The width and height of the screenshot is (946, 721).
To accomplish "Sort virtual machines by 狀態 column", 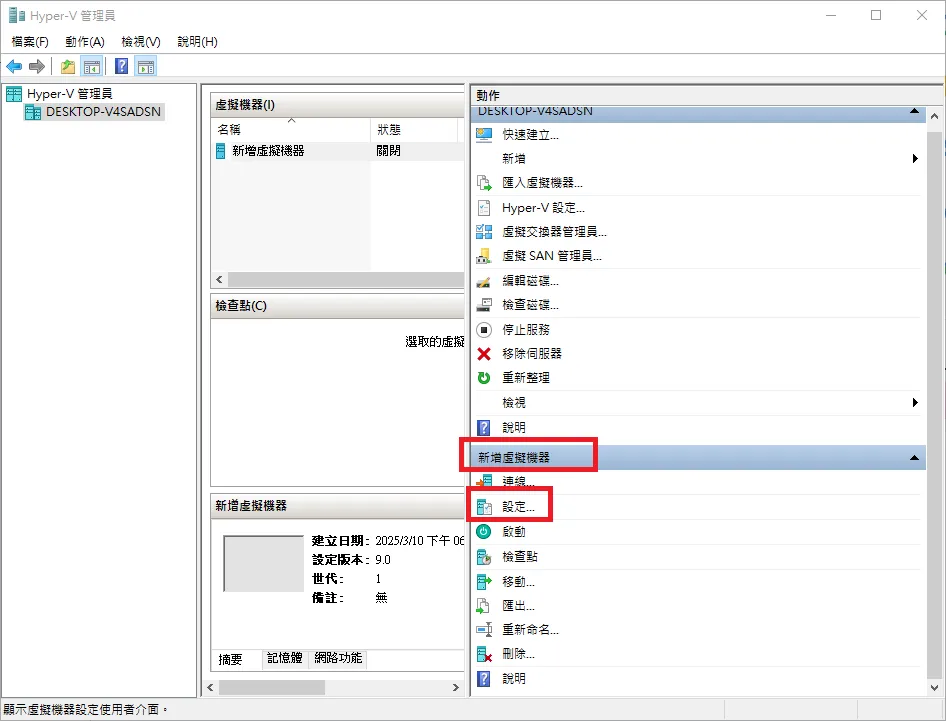I will [414, 130].
